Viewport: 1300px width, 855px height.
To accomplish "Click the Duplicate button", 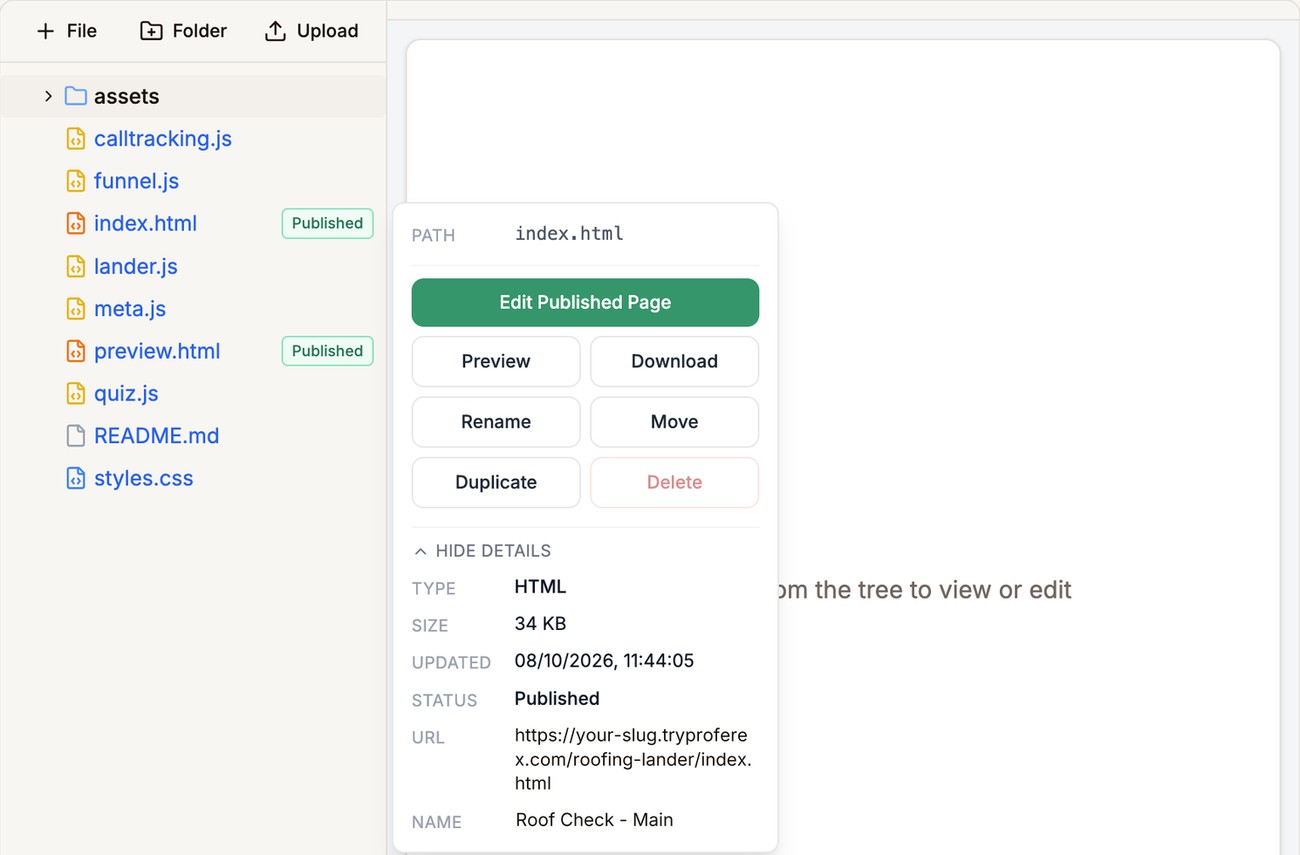I will pyautogui.click(x=496, y=482).
